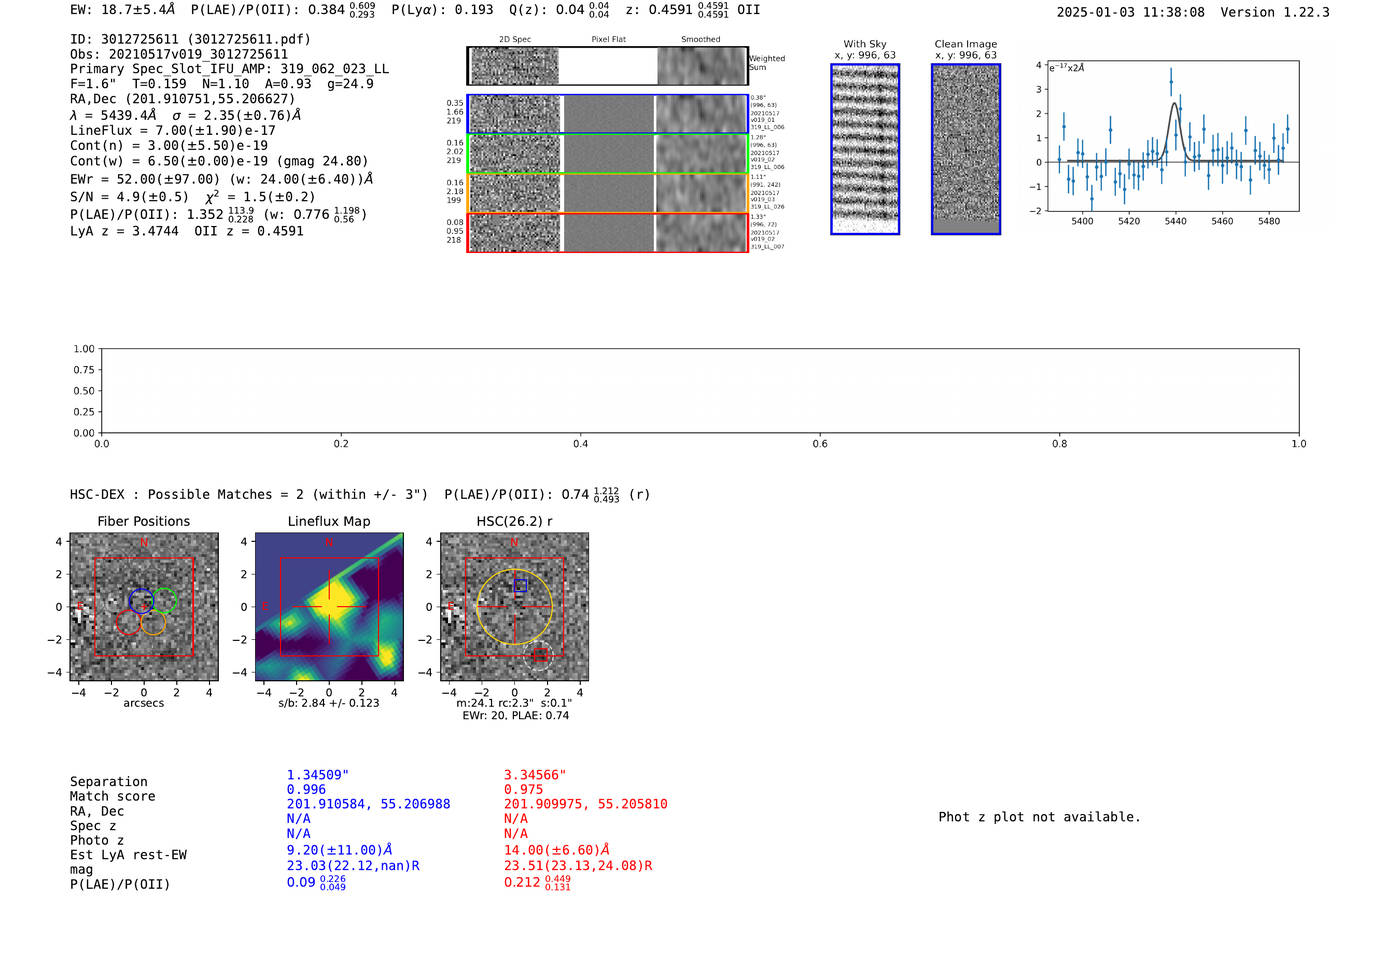Image resolution: width=1400 pixels, height=953 pixels.
Task: Click the timestamp '2025-01-03 11:38:08'
Action: (x=1130, y=13)
